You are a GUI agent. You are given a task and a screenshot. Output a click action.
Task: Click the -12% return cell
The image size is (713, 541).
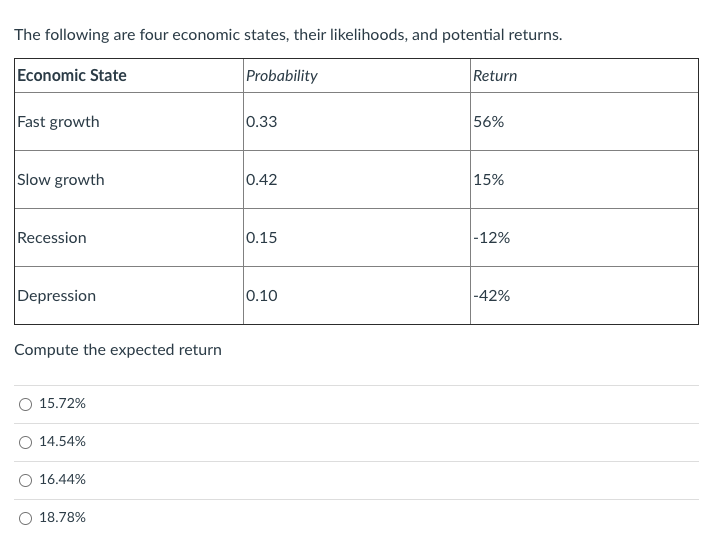[x=492, y=238]
